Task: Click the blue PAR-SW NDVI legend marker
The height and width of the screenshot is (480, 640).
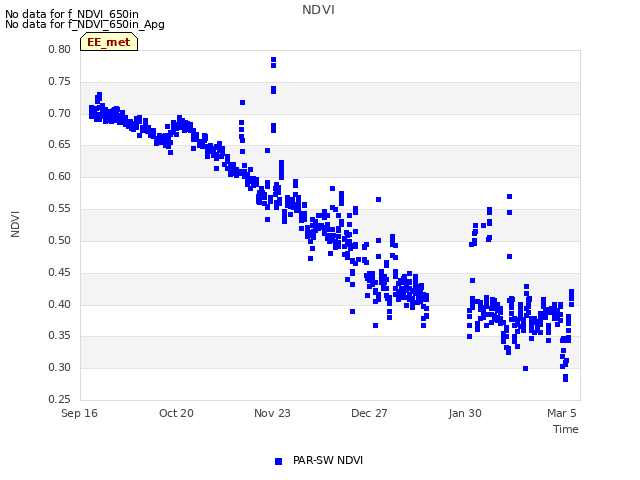Action: click(x=278, y=461)
